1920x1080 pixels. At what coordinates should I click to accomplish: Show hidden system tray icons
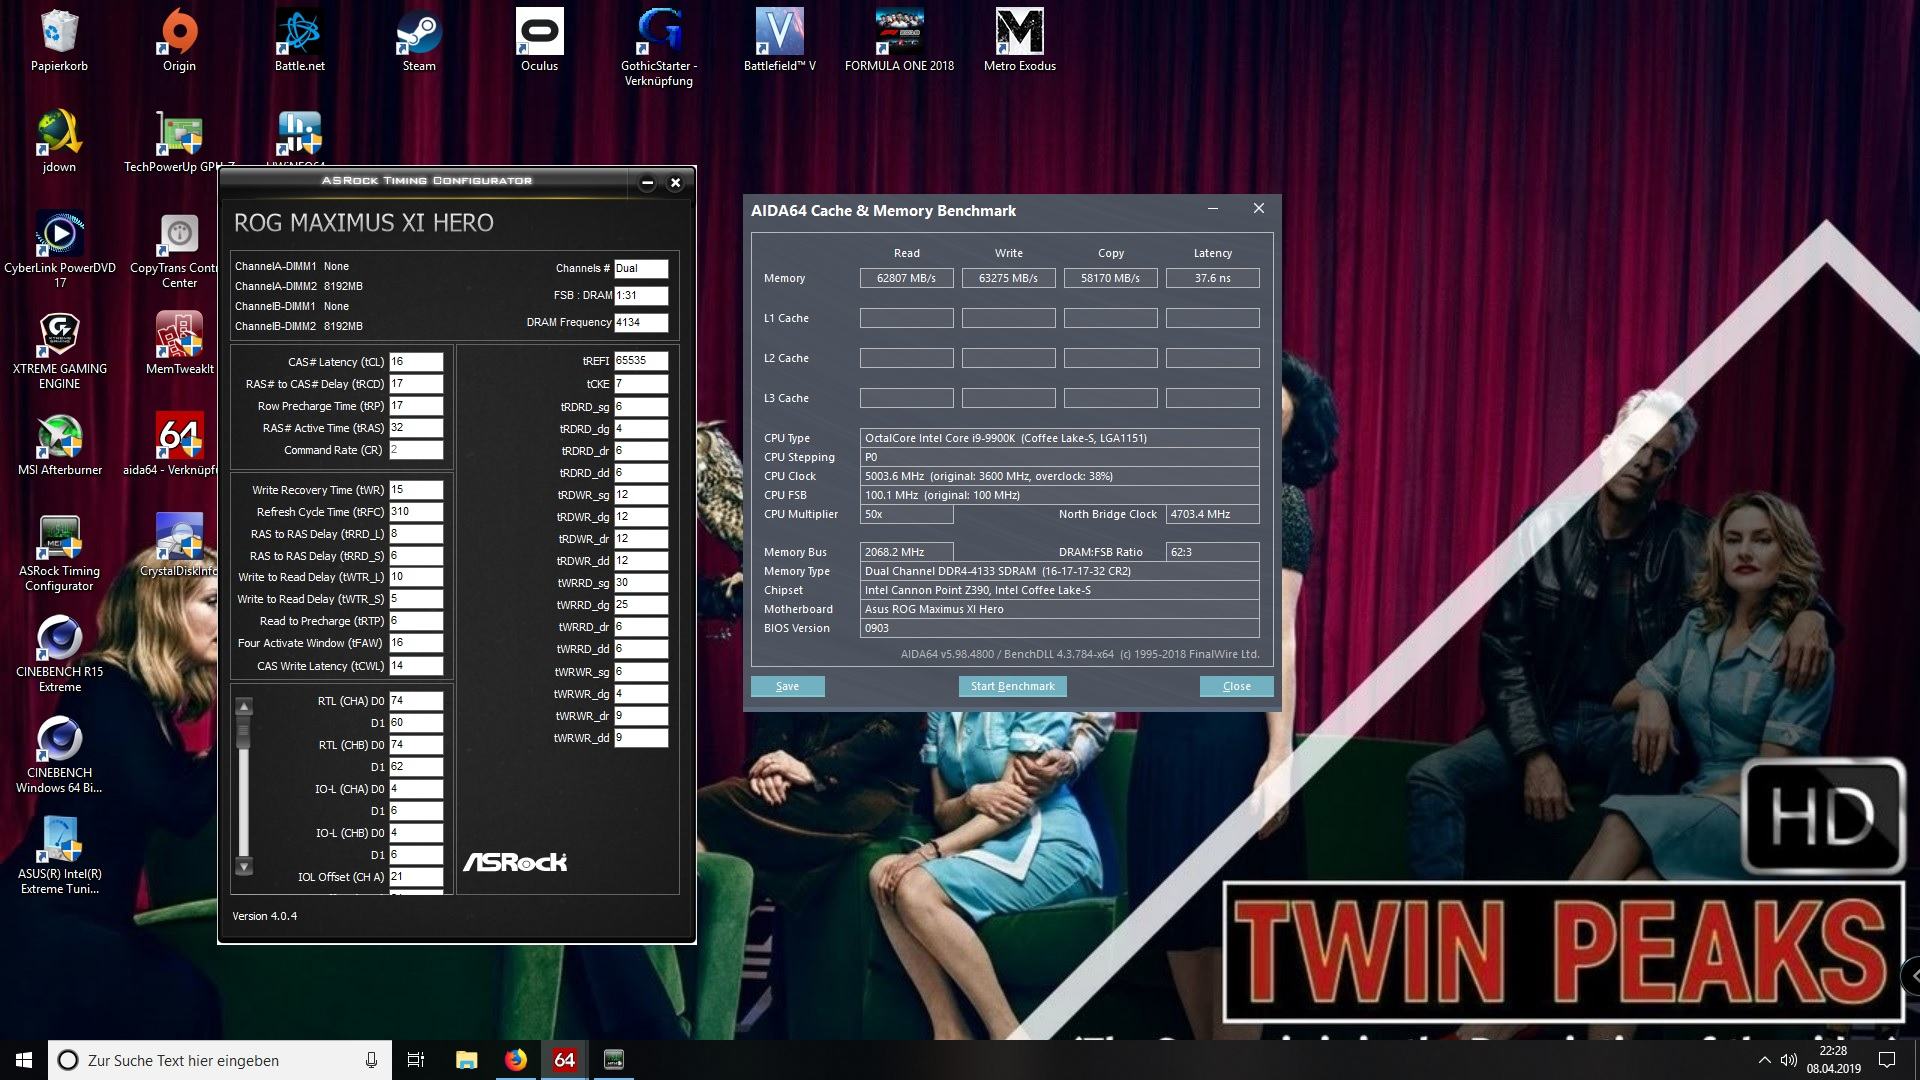tap(1764, 1060)
